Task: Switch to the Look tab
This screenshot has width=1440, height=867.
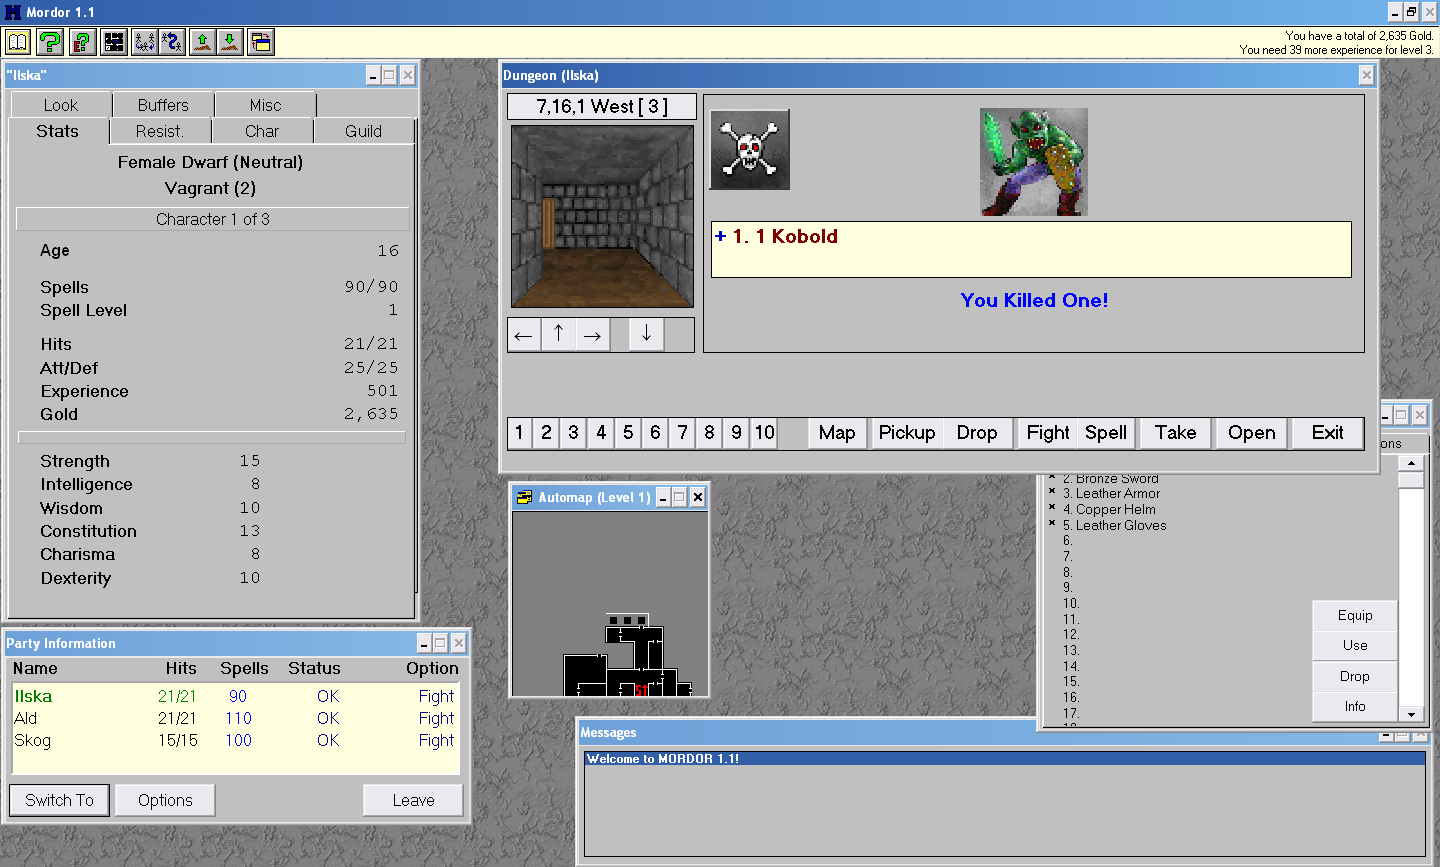Action: click(x=60, y=105)
